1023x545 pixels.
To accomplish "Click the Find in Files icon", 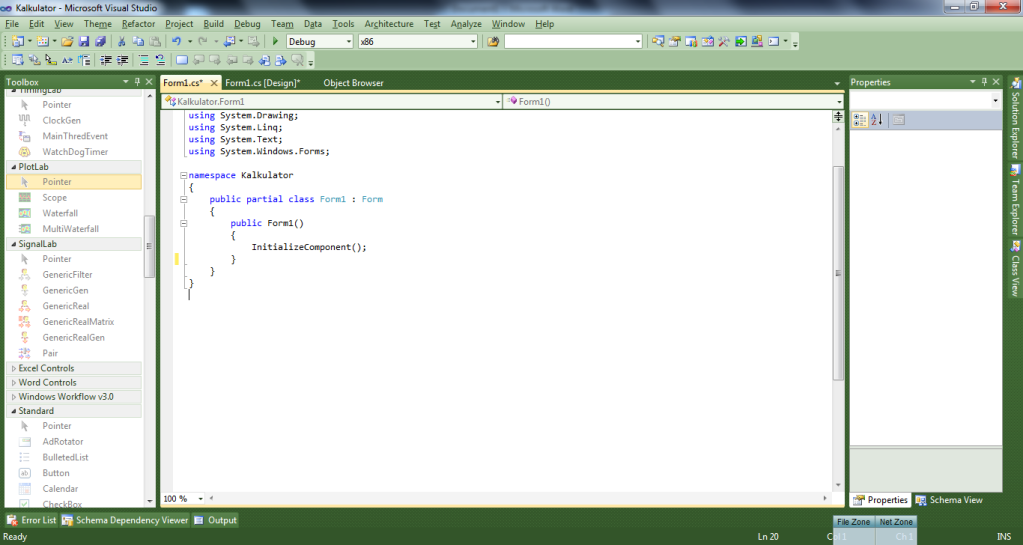I will (x=493, y=41).
